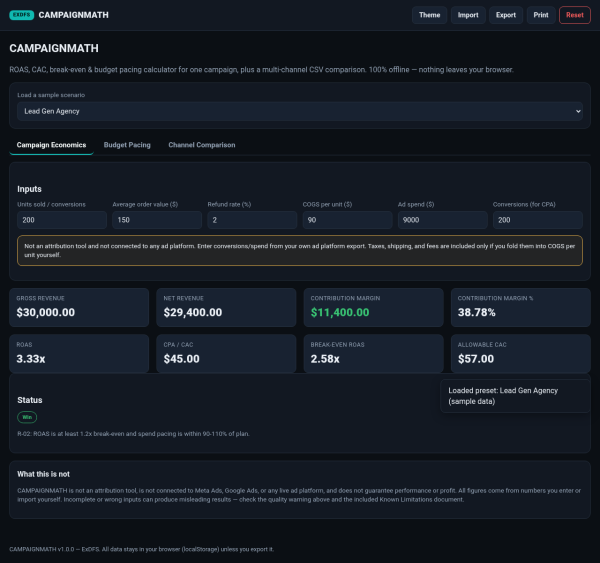Screen dimensions: 600x563
Task: Reset all campaign data
Action: pyautogui.click(x=575, y=15)
